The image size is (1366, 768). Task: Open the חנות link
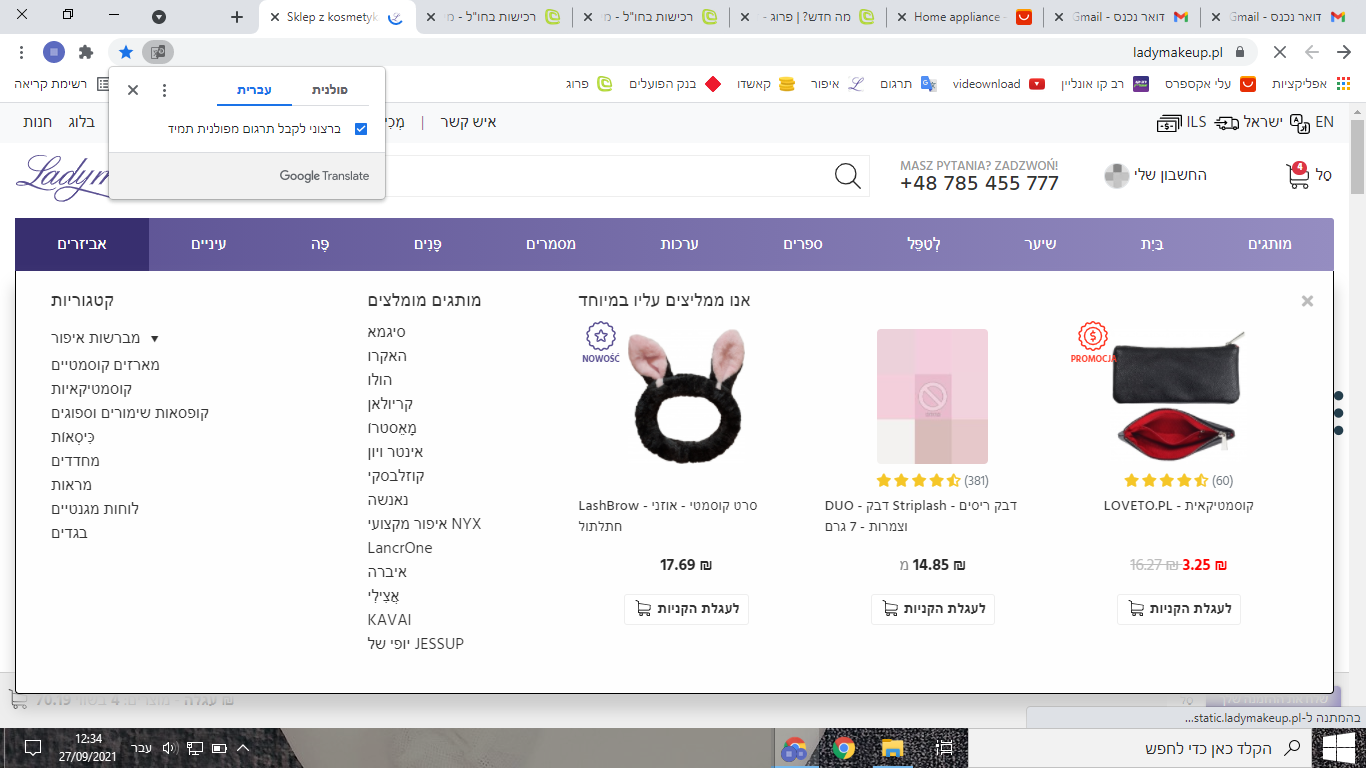coord(38,122)
